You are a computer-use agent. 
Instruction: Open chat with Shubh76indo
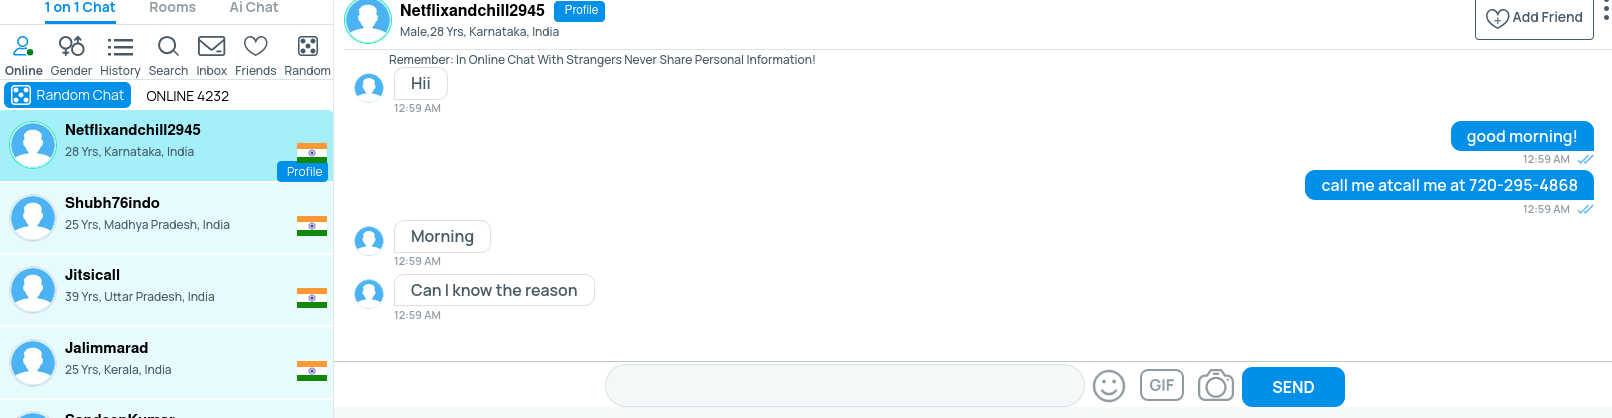click(166, 218)
